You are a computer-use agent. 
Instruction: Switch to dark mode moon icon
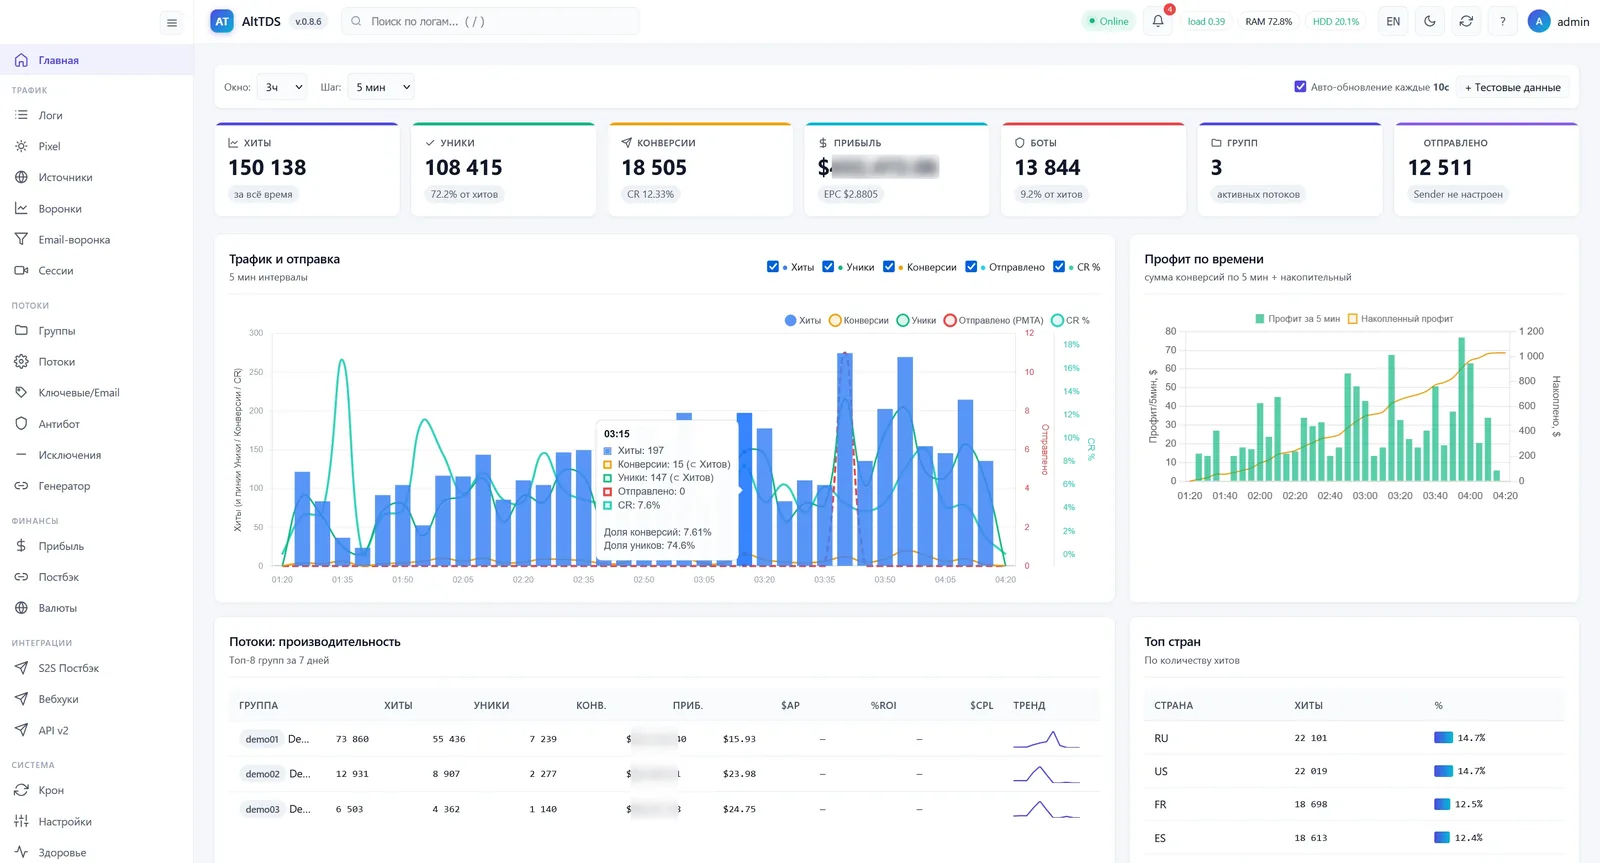[x=1430, y=21]
